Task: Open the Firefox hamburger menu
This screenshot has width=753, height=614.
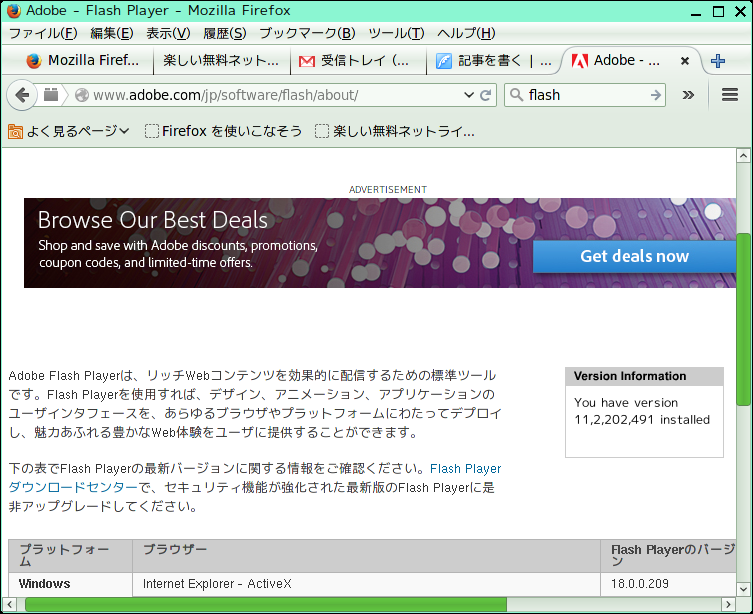Action: point(730,95)
